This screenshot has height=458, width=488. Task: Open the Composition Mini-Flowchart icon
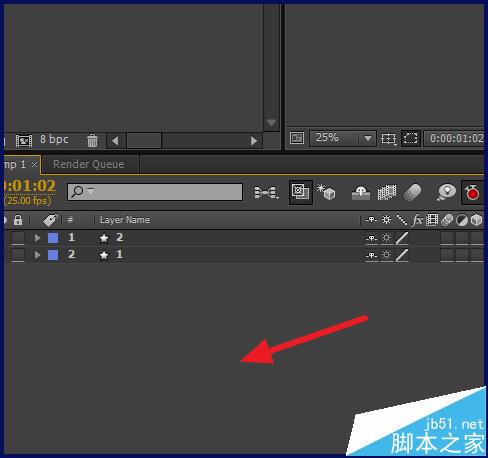pyautogui.click(x=266, y=192)
